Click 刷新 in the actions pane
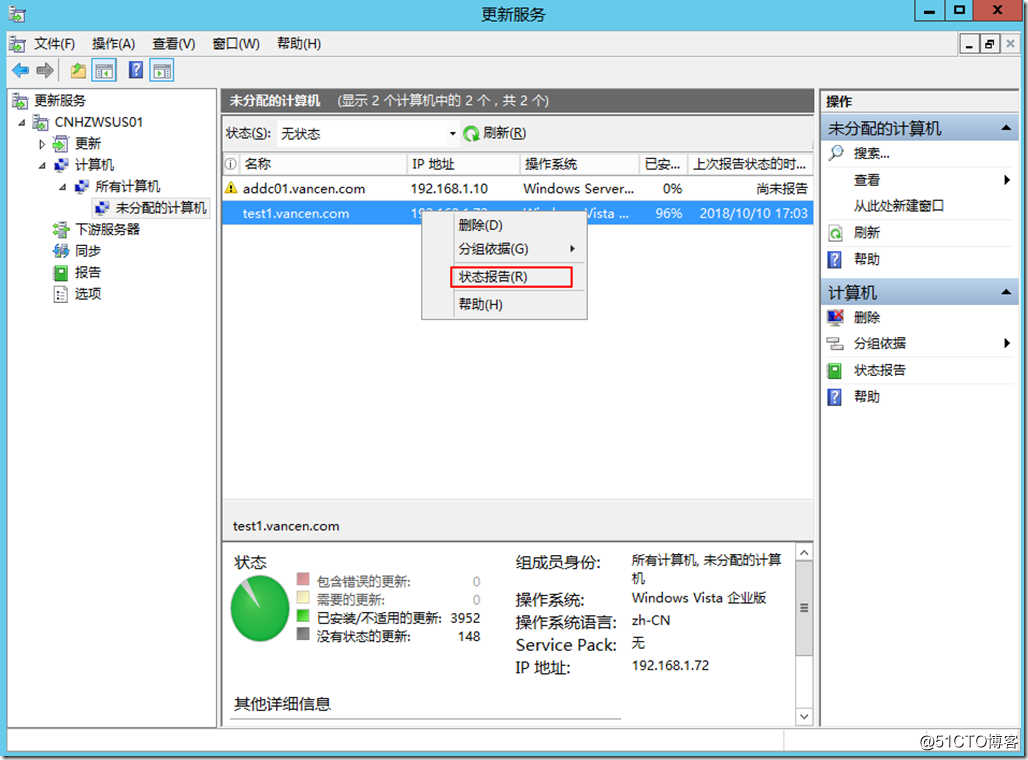 coord(866,233)
